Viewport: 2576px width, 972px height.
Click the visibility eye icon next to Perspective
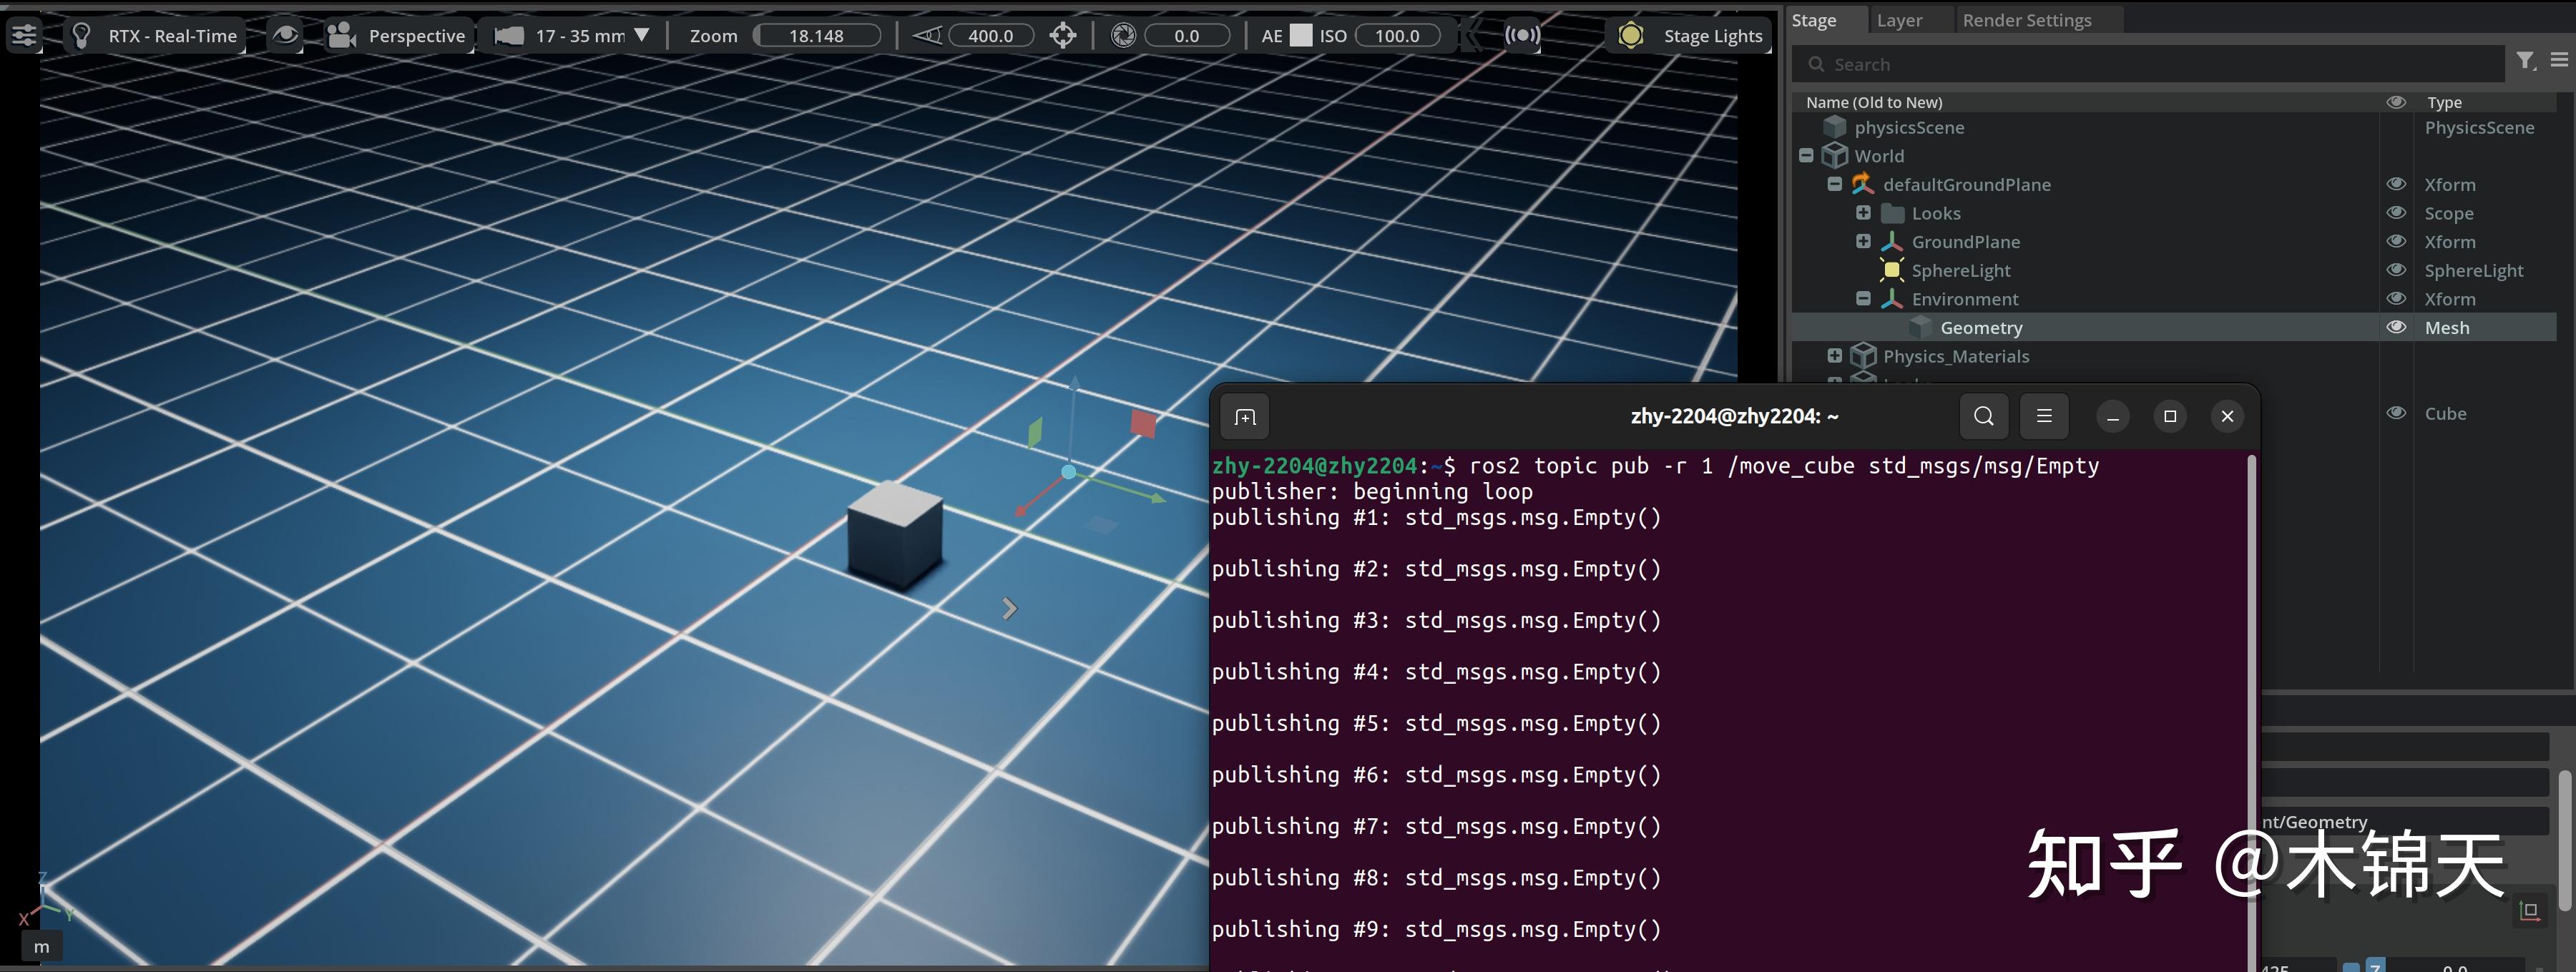click(286, 35)
